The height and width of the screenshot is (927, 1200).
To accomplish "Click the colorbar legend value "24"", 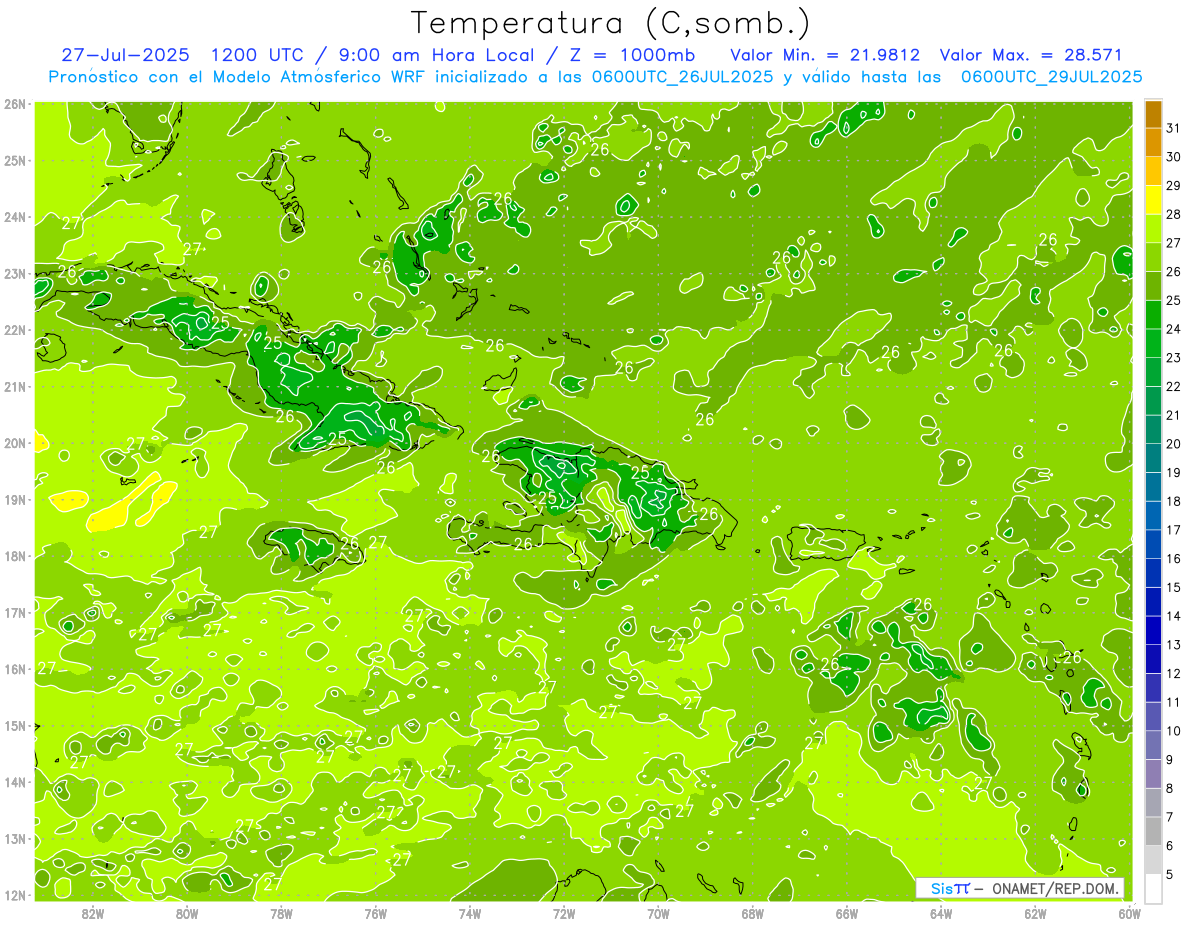I will click(x=1173, y=329).
